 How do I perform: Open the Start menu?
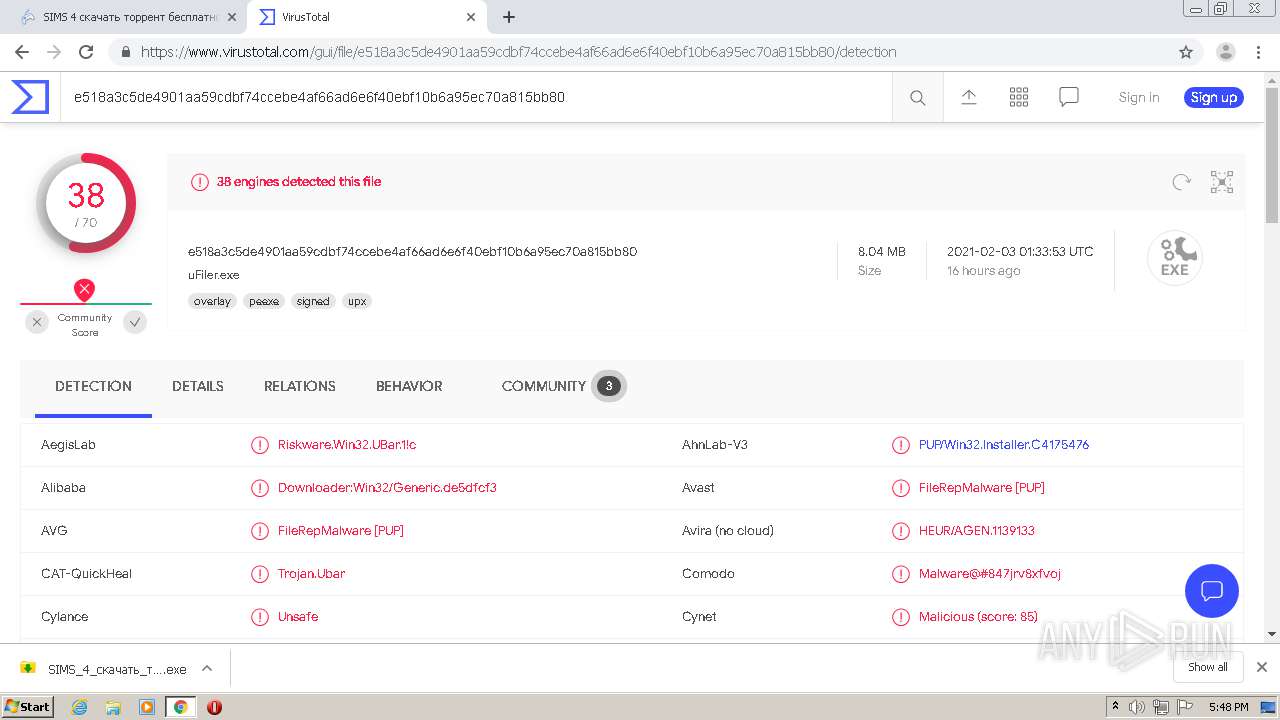tap(28, 707)
